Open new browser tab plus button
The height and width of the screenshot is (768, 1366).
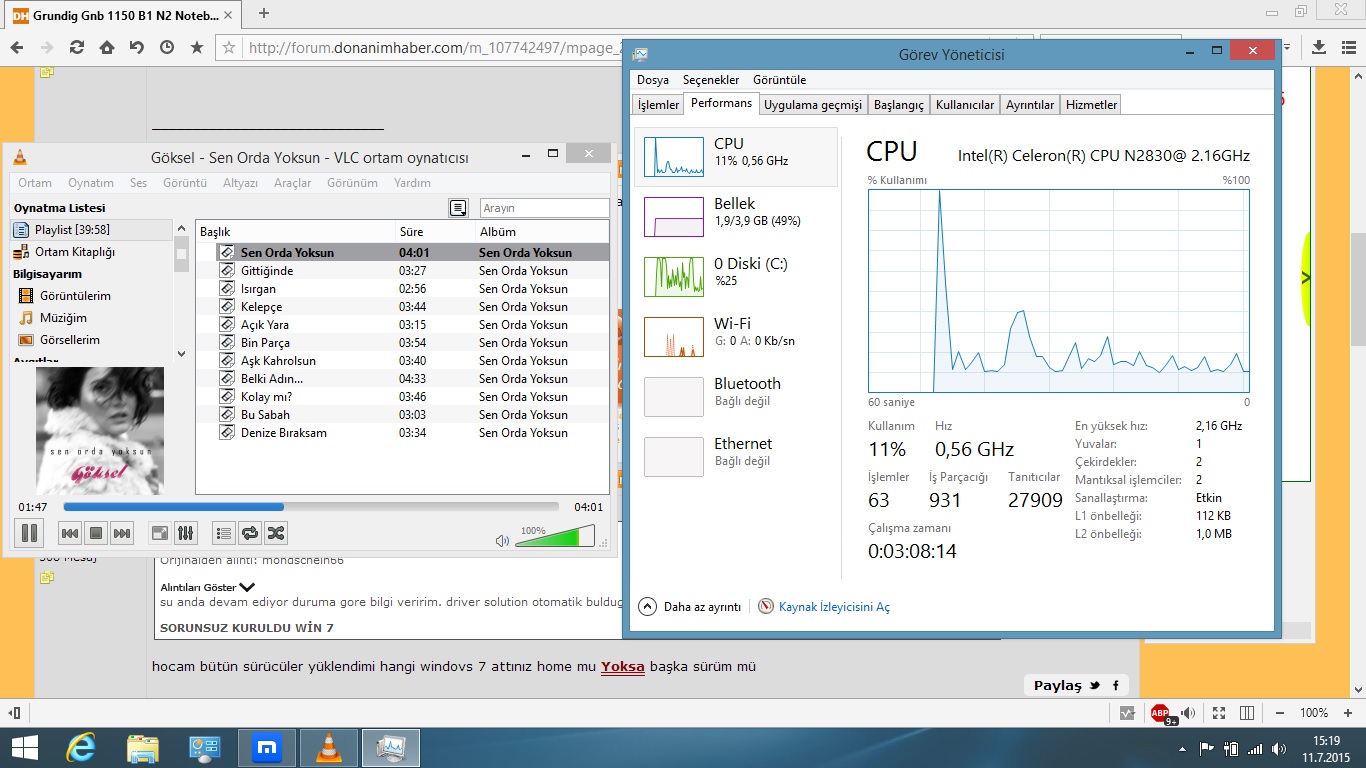tap(264, 13)
